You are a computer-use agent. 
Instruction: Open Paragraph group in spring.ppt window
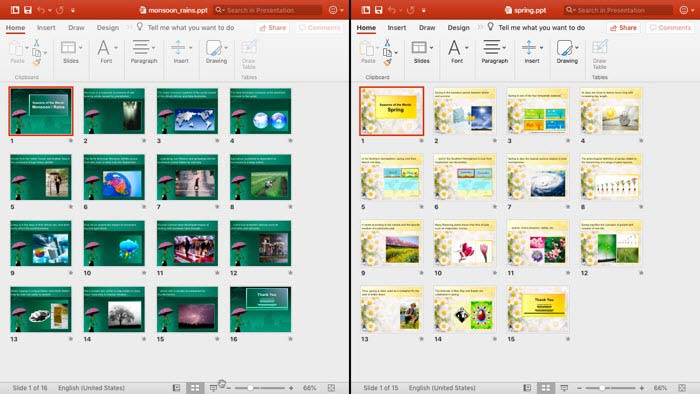(x=495, y=51)
